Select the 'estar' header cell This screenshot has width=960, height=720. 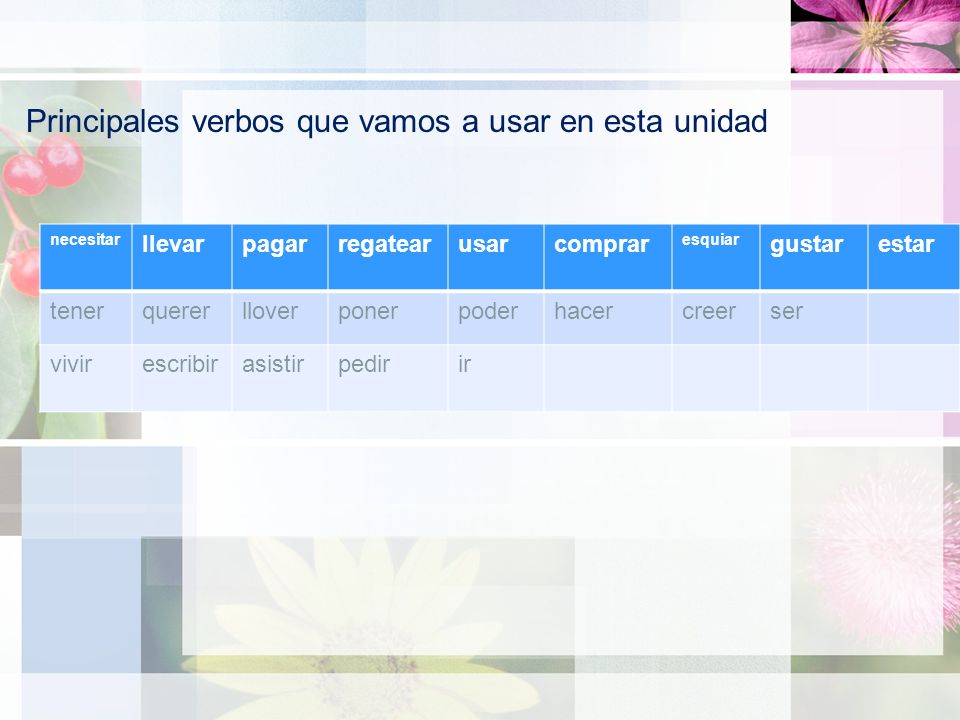click(x=914, y=257)
